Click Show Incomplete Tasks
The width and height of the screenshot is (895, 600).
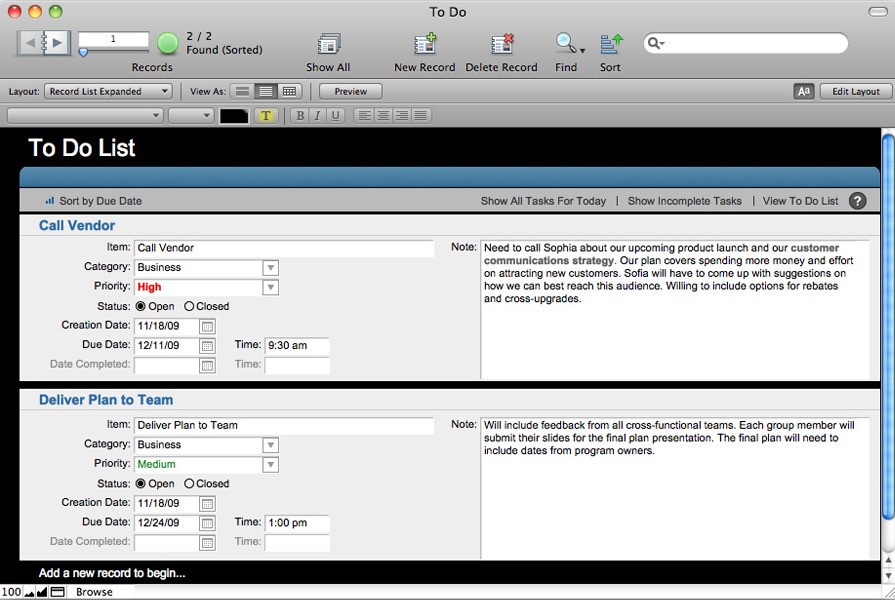pos(684,201)
